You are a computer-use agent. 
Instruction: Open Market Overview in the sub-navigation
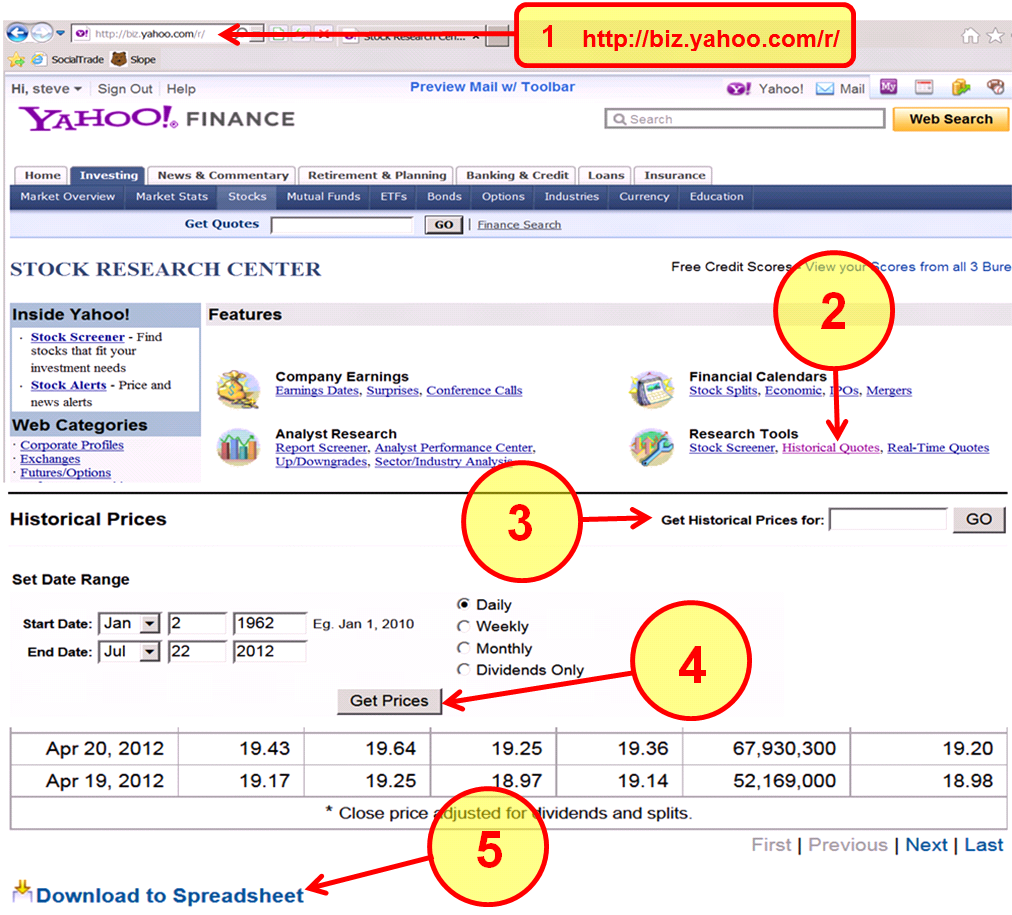point(67,197)
